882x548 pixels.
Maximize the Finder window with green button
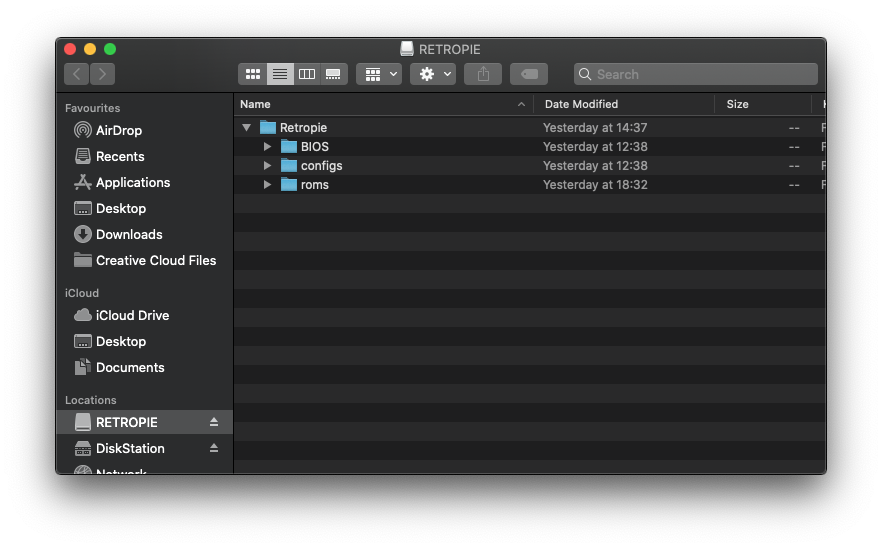[x=110, y=49]
